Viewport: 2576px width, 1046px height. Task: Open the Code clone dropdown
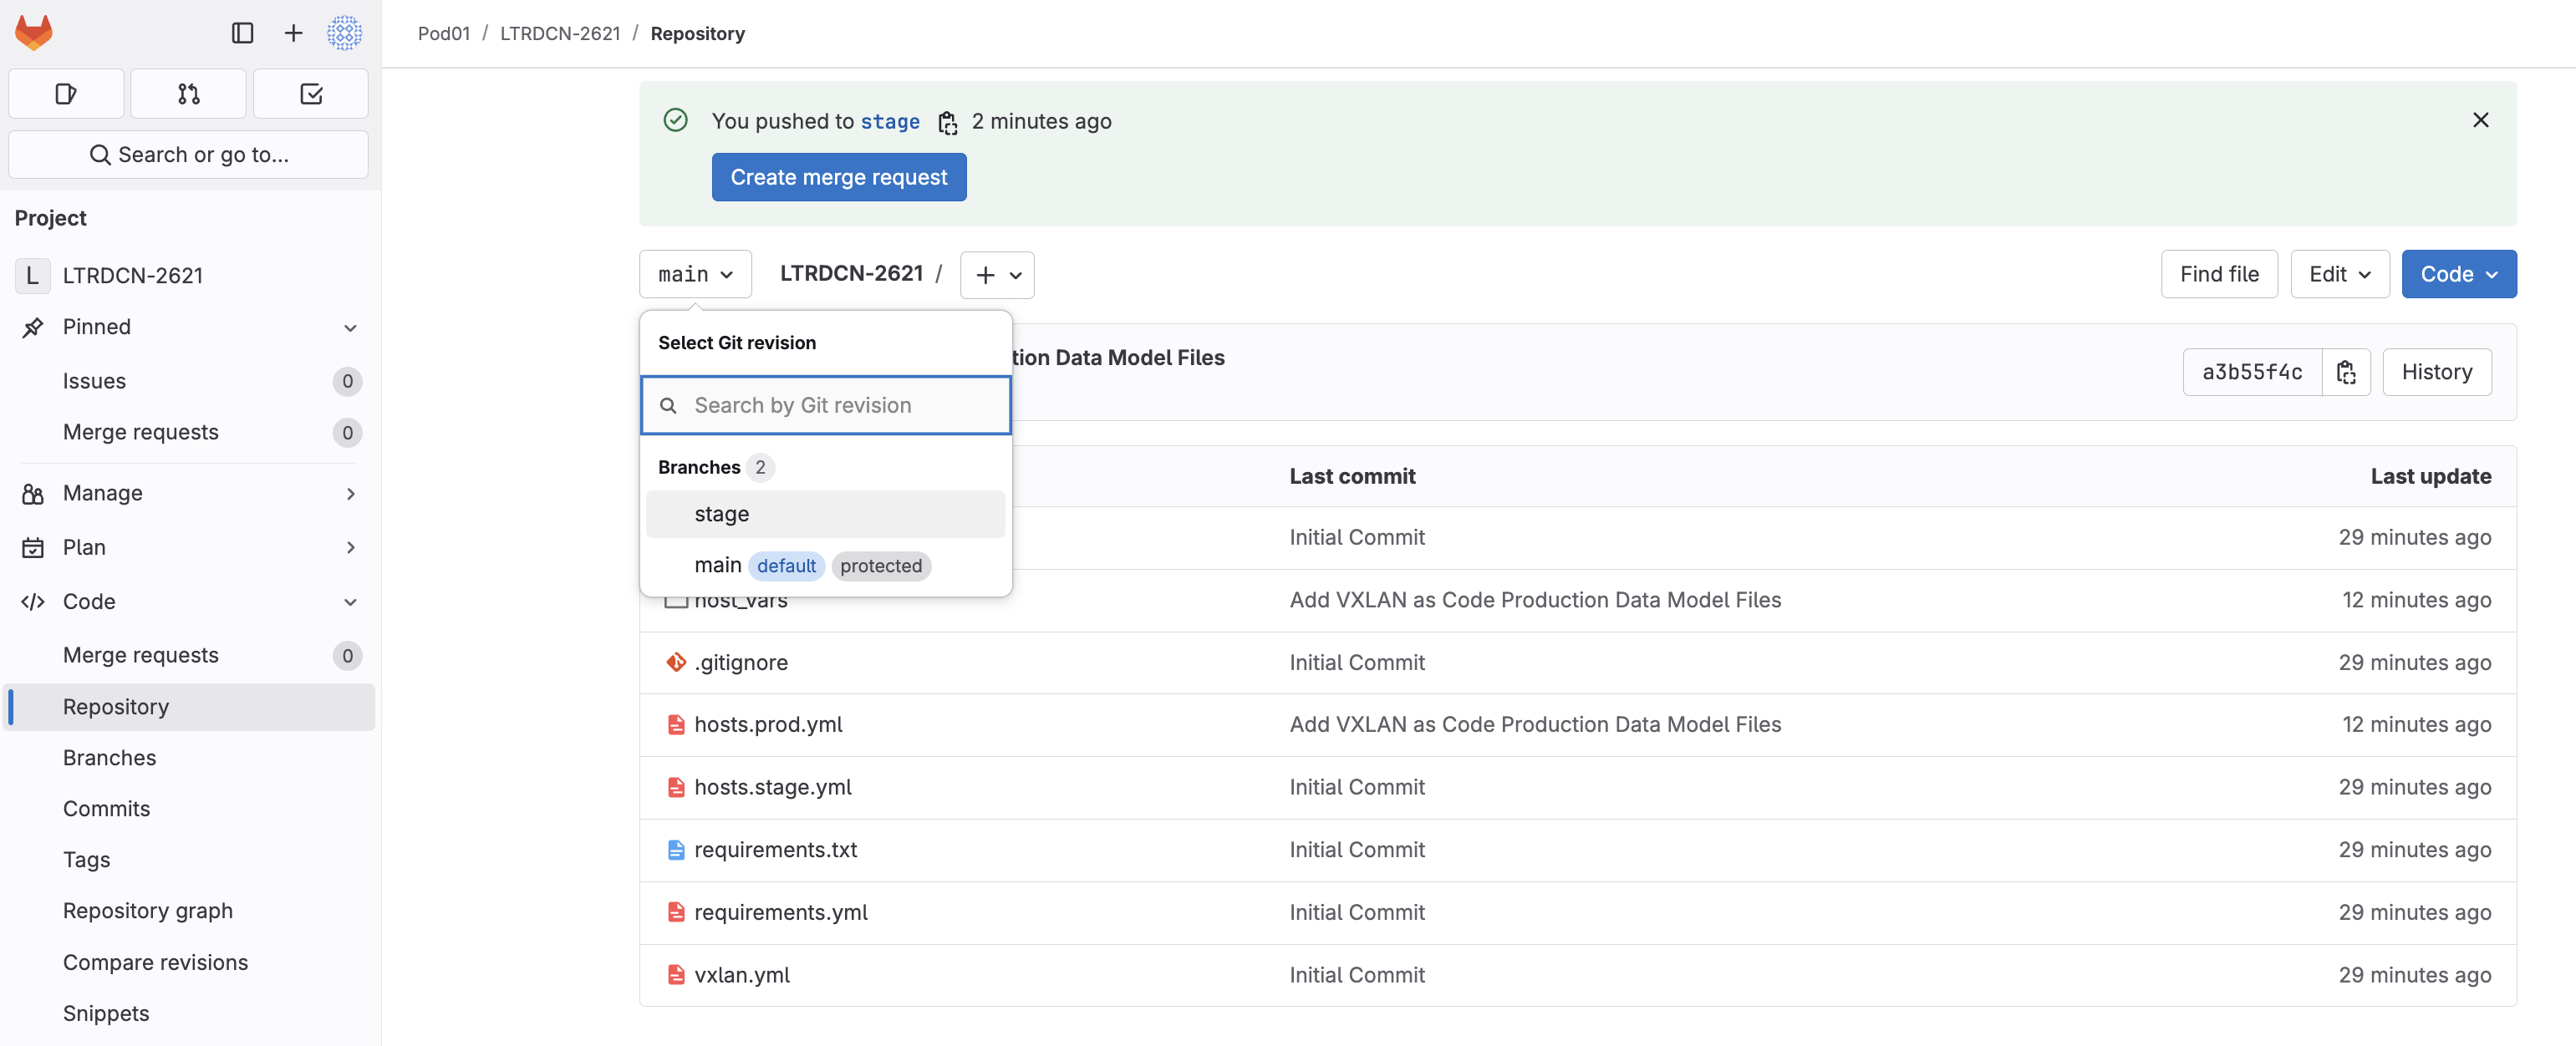[x=2458, y=274]
